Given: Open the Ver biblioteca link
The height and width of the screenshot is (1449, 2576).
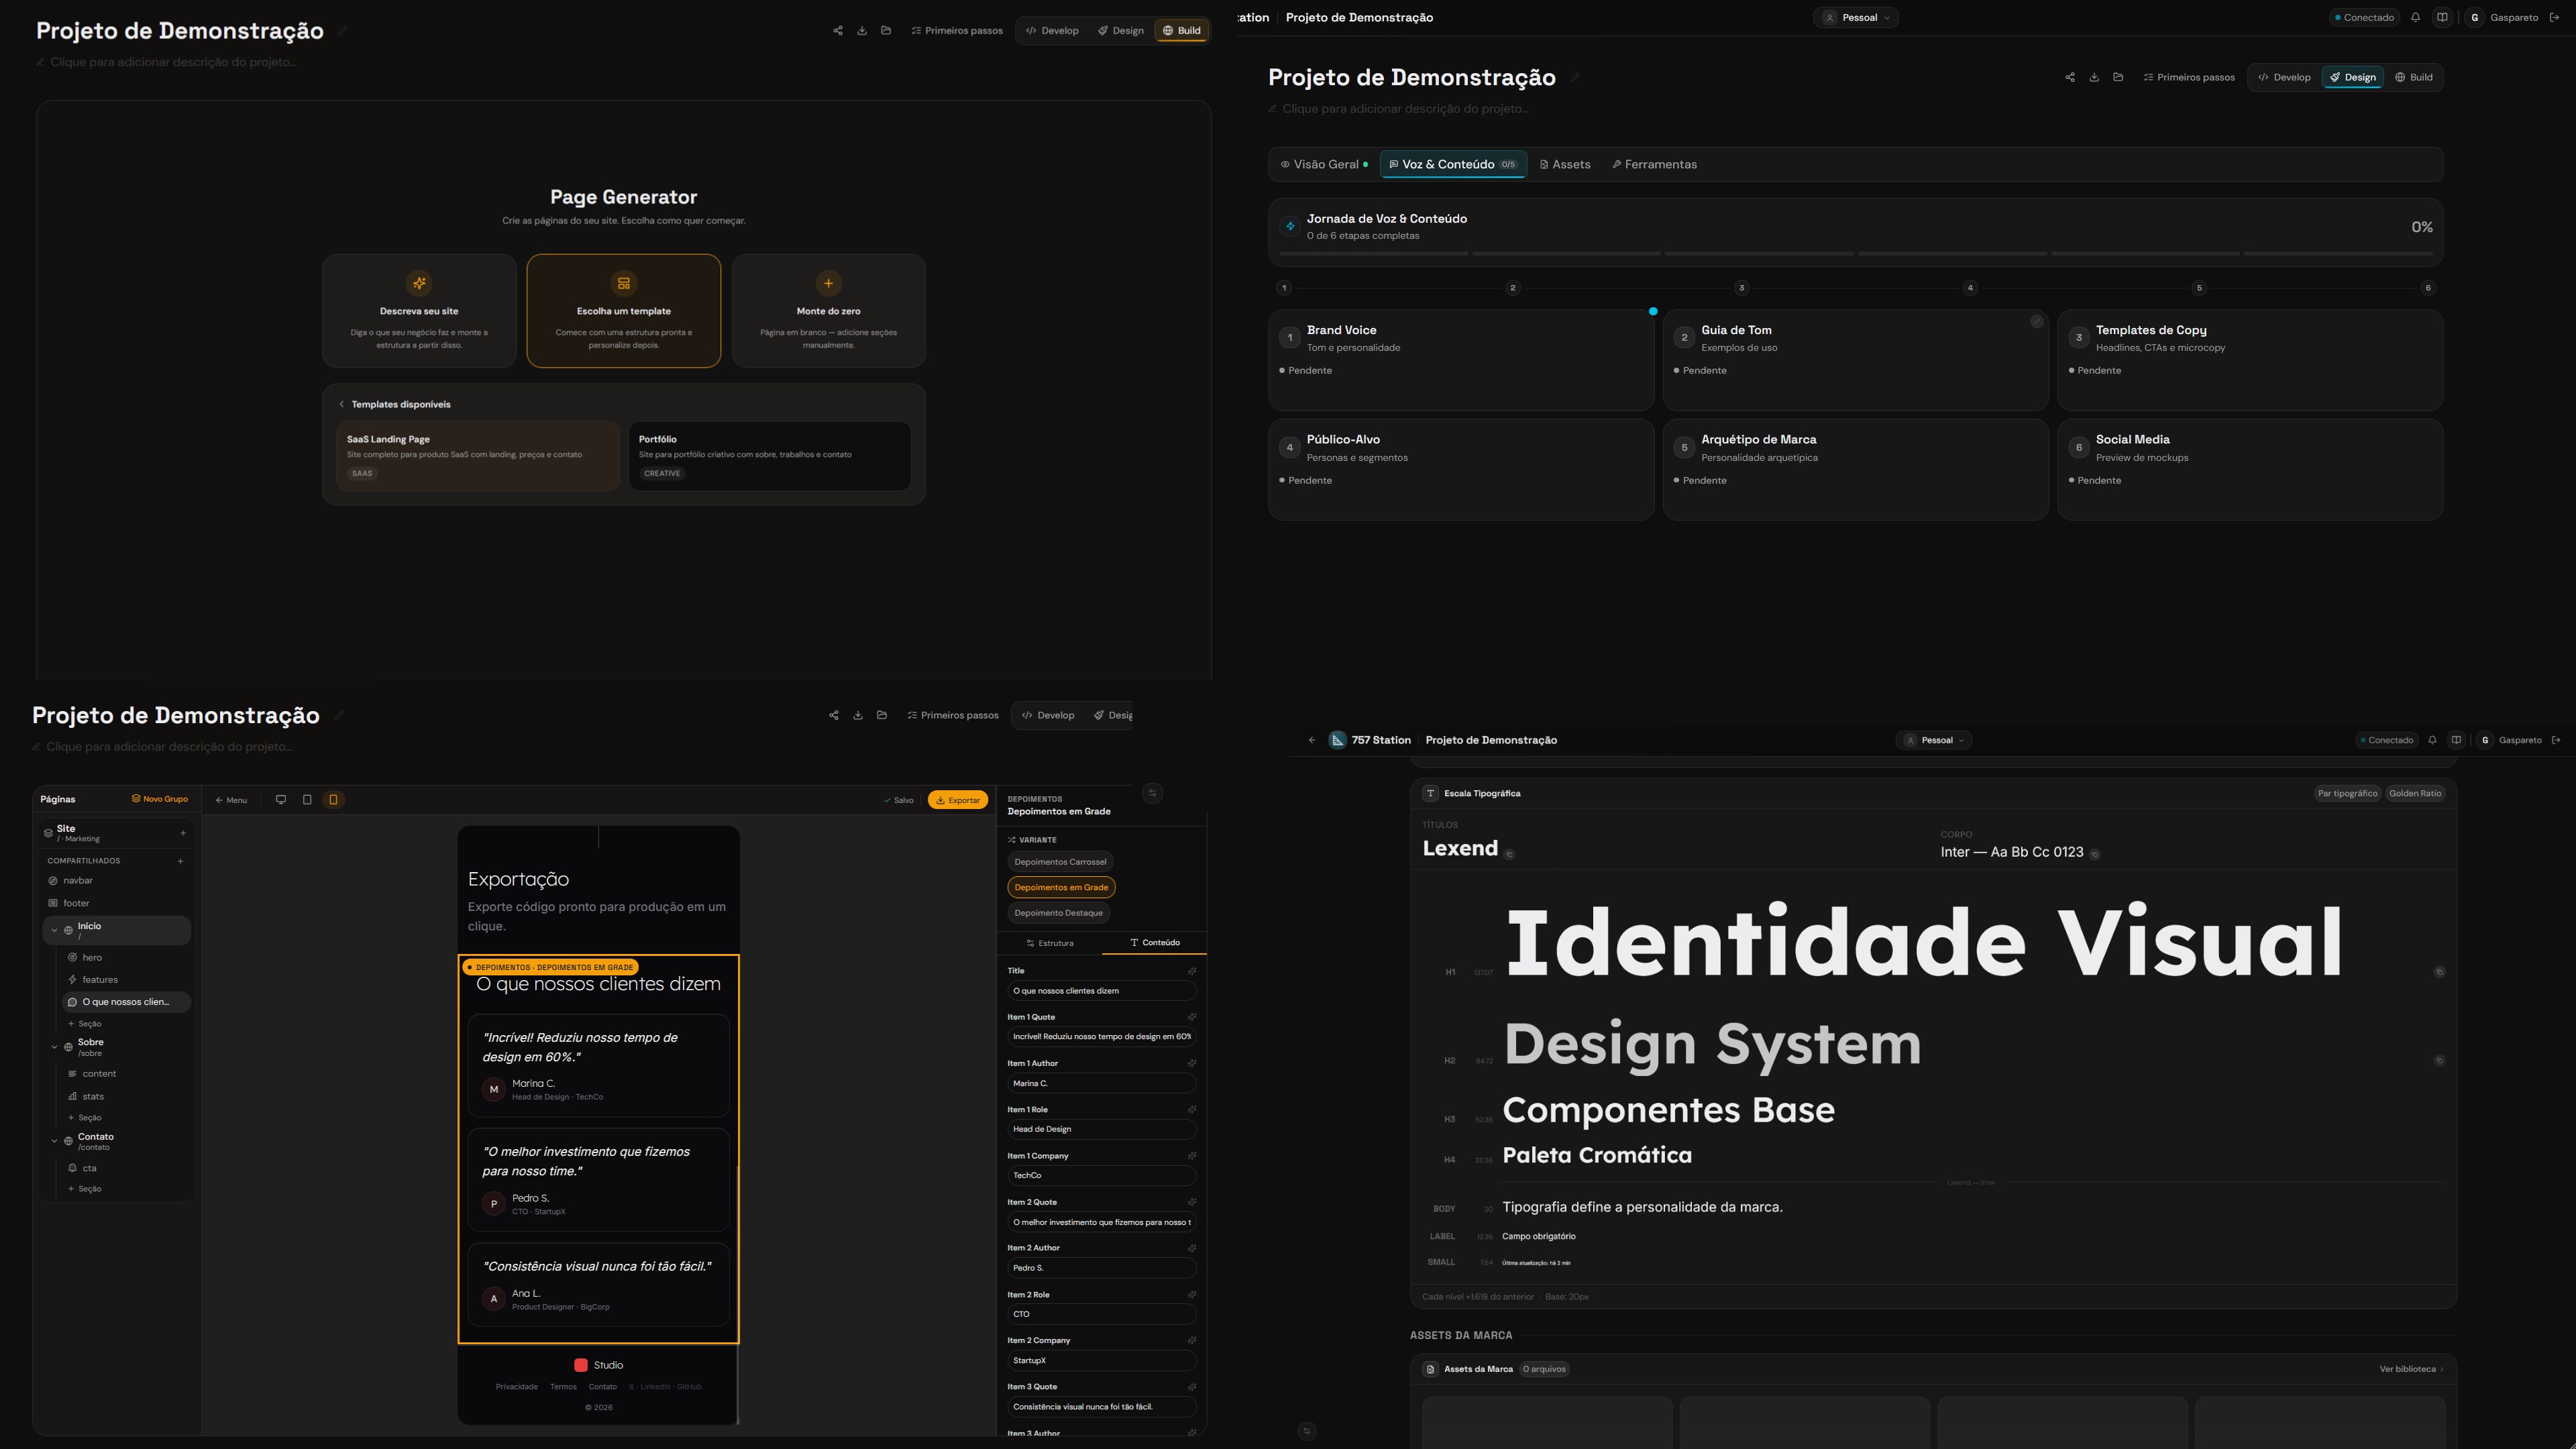Looking at the screenshot, I should [2411, 1370].
